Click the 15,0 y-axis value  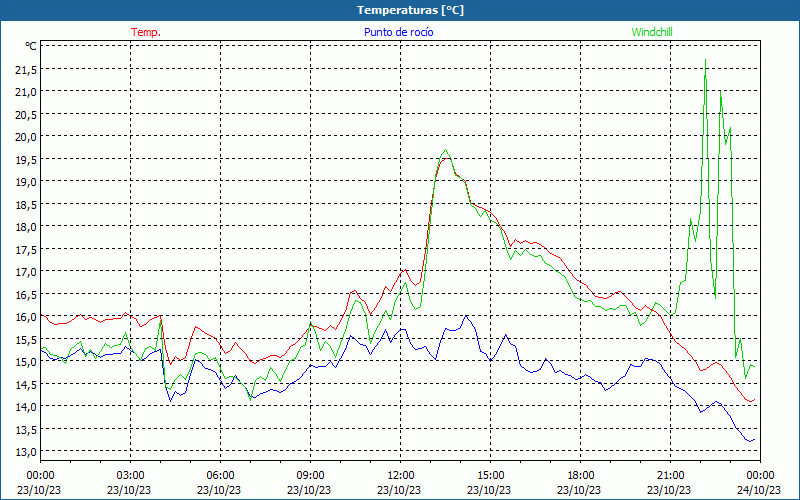(x=26, y=362)
